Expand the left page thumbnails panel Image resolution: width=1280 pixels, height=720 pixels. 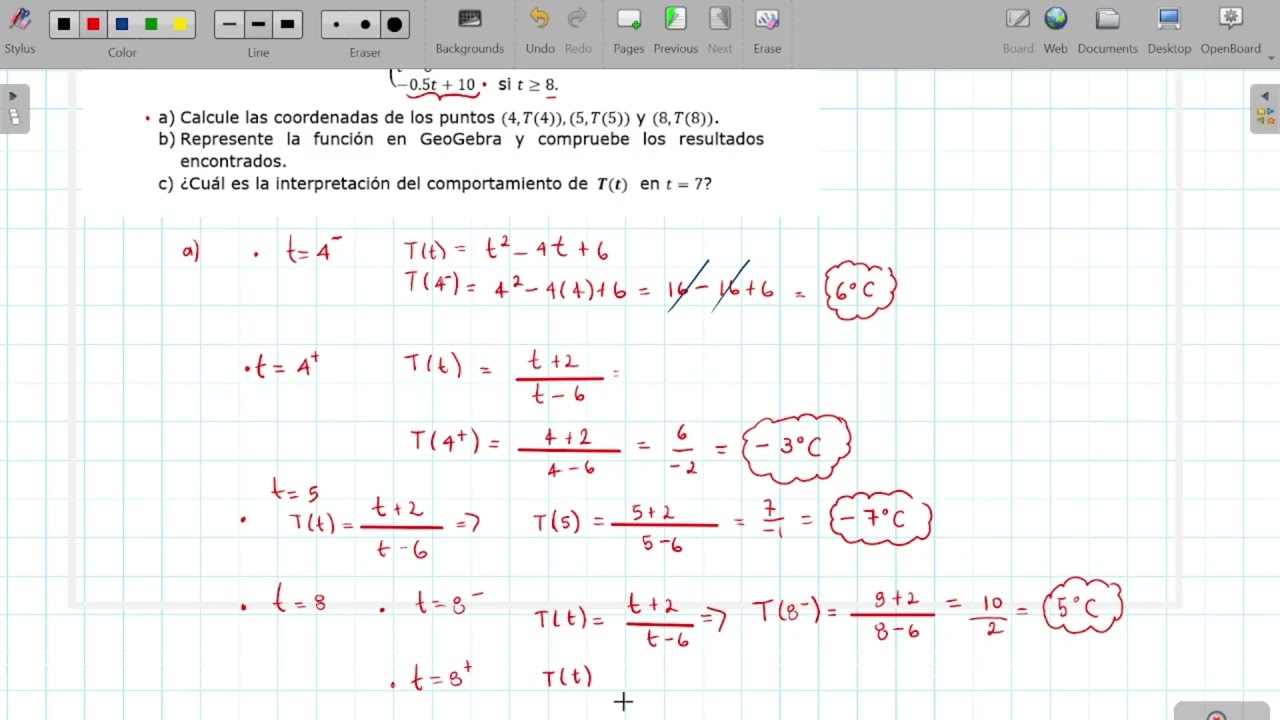pos(14,108)
